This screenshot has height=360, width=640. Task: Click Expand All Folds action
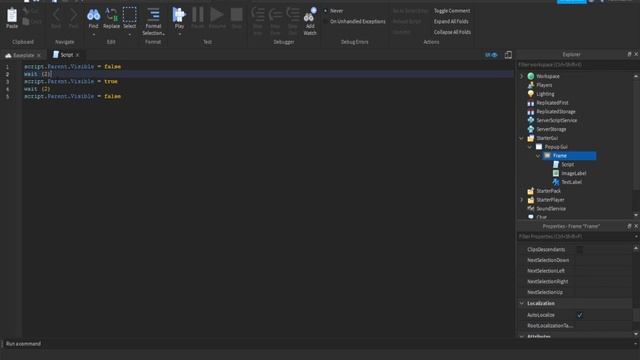(x=451, y=21)
